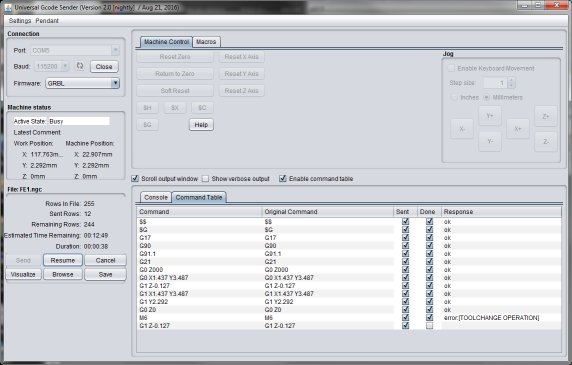The height and width of the screenshot is (365, 572).
Task: Click the $H homing button
Action: 147,108
